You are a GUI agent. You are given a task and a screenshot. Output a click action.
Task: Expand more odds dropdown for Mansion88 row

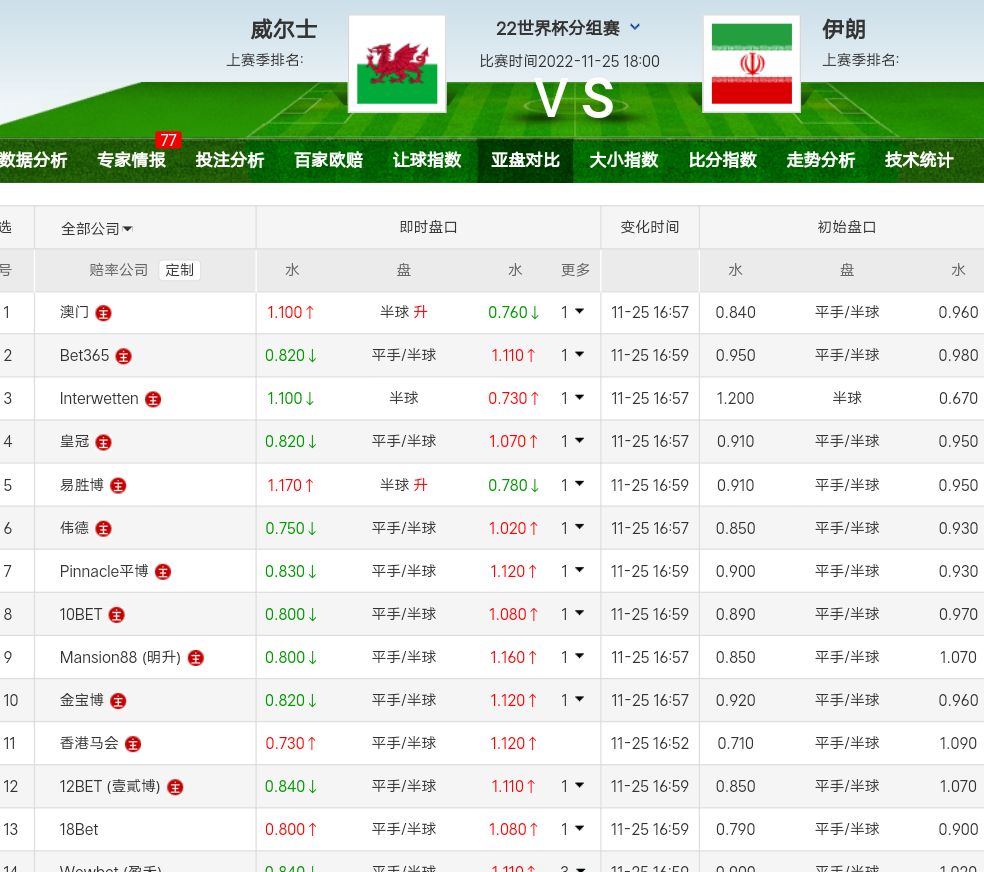pos(573,657)
